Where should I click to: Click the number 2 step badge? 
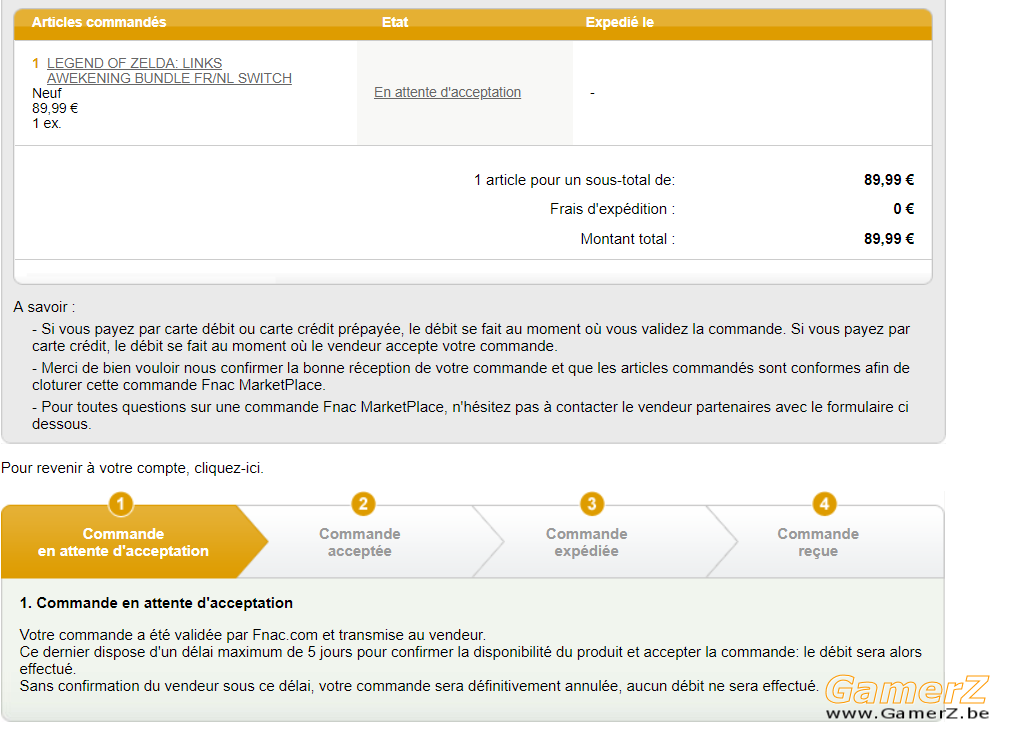point(363,504)
